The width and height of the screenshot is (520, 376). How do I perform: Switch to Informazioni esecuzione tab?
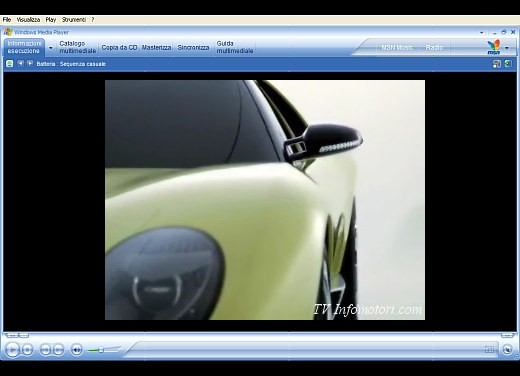coord(24,47)
